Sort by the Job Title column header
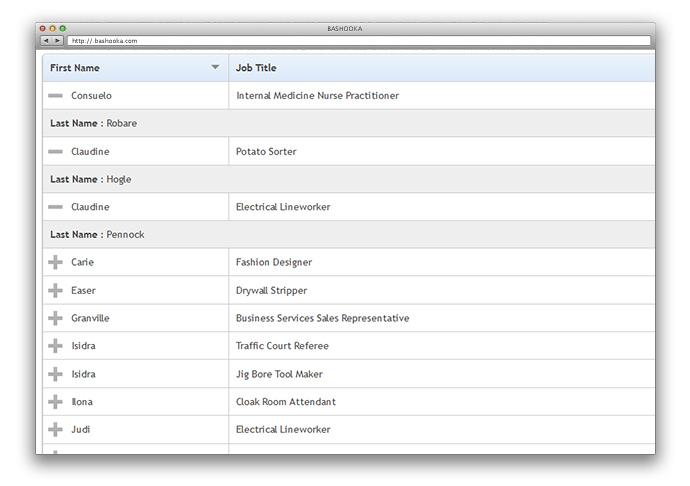 [256, 68]
